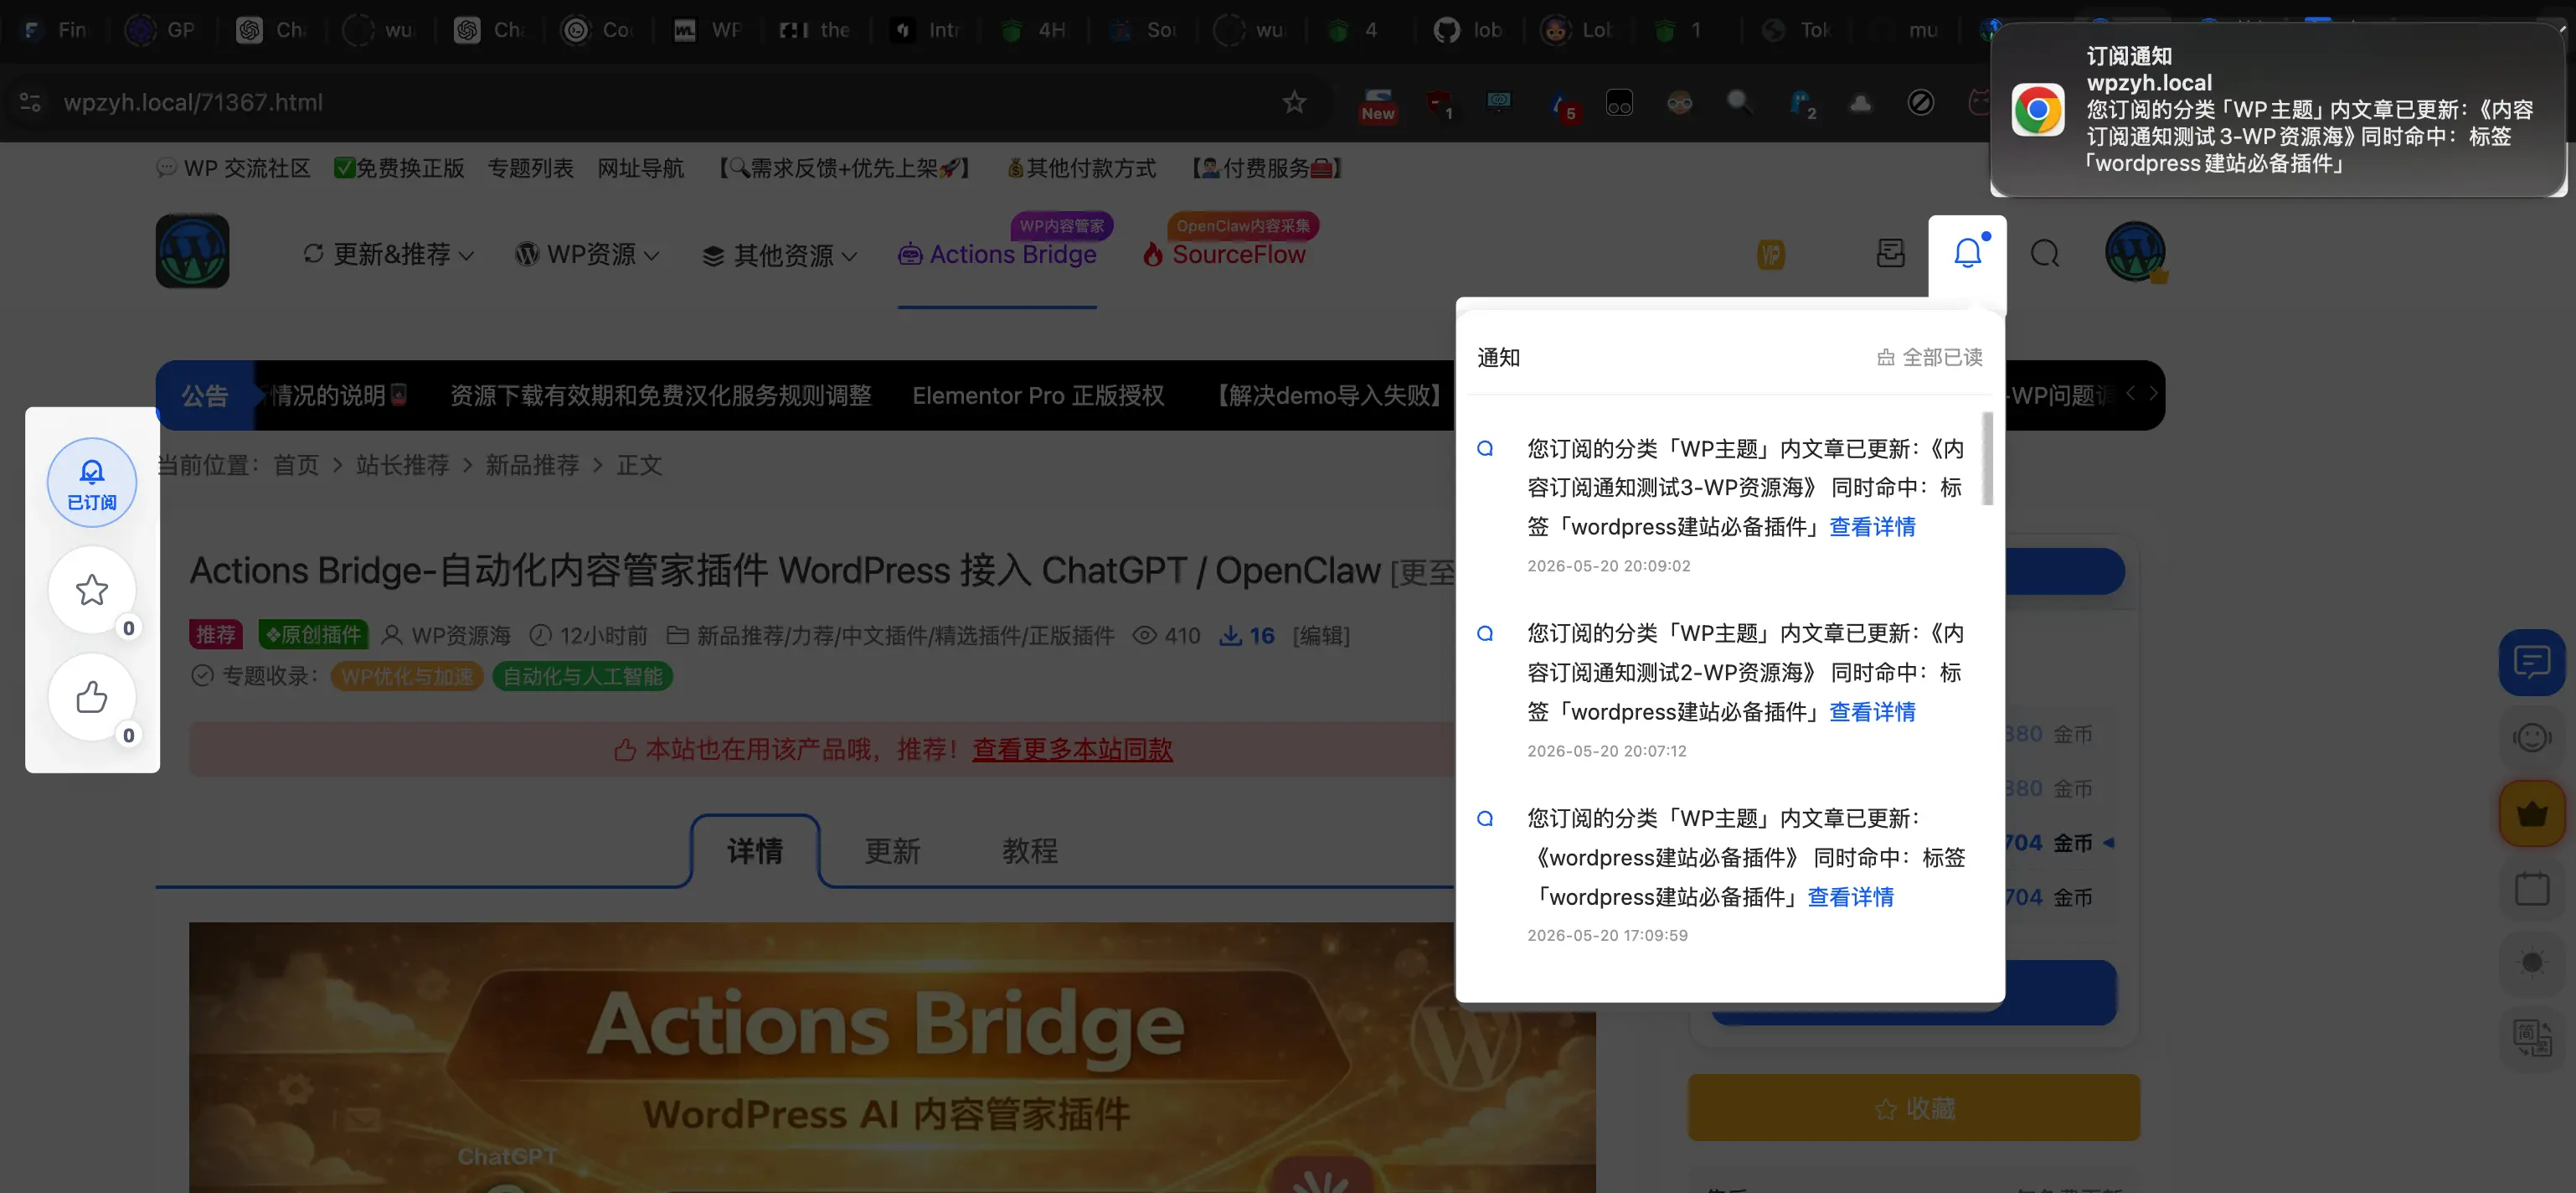This screenshot has height=1193, width=2576.
Task: Open the VIP badge icon in header
Action: click(1771, 254)
